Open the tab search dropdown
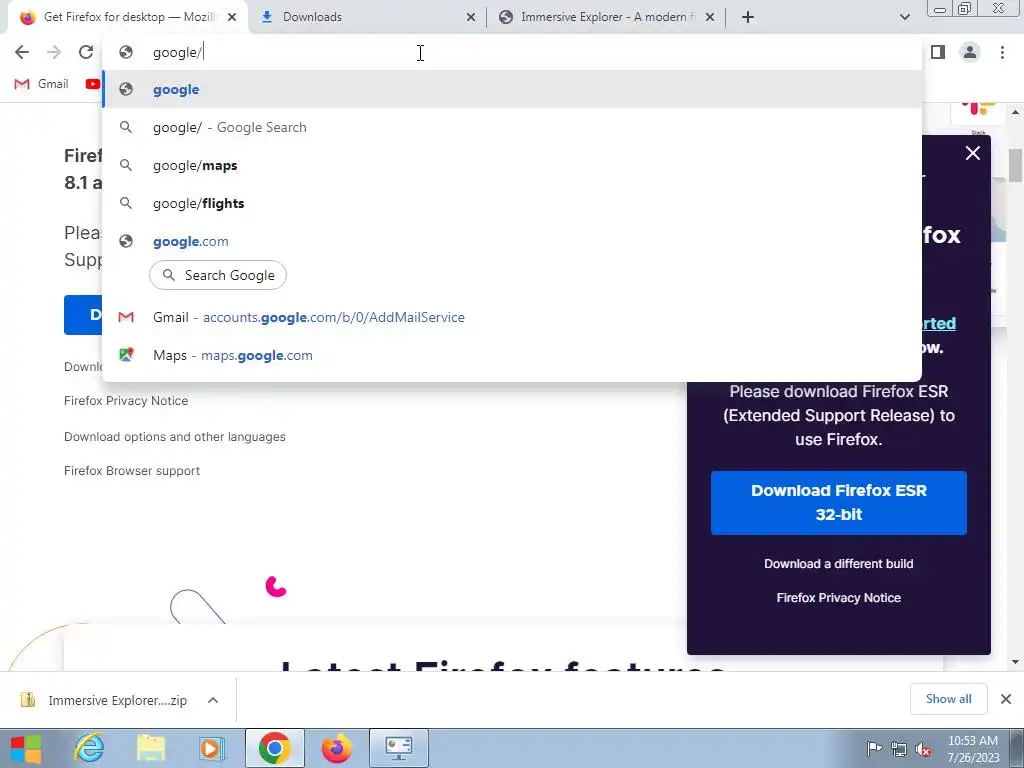Viewport: 1024px width, 768px height. 904,17
